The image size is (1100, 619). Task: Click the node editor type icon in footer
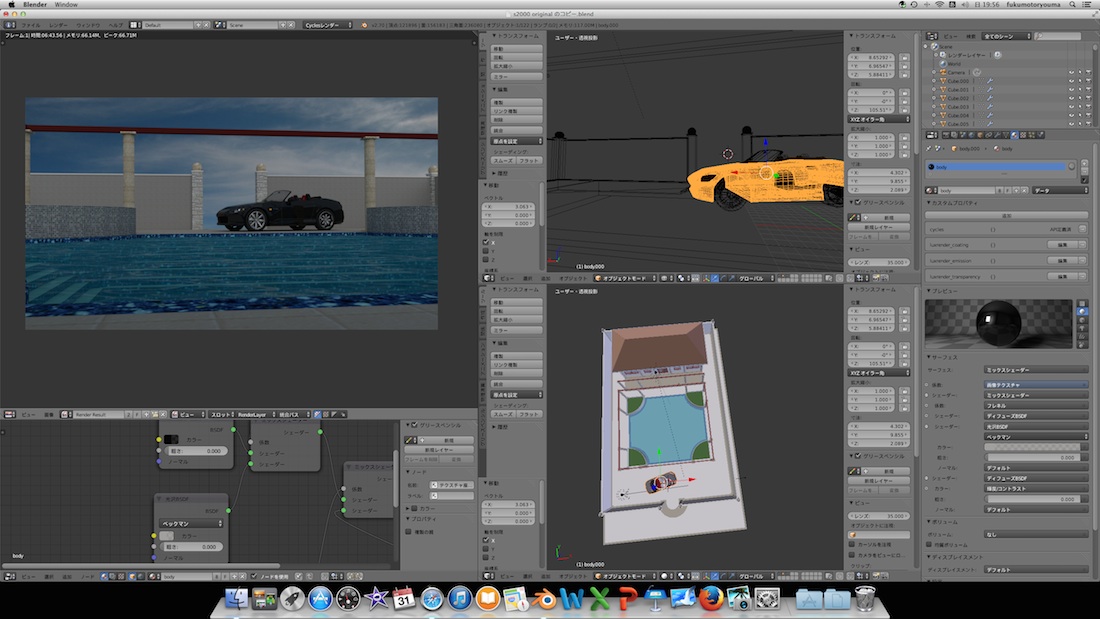(x=10, y=577)
